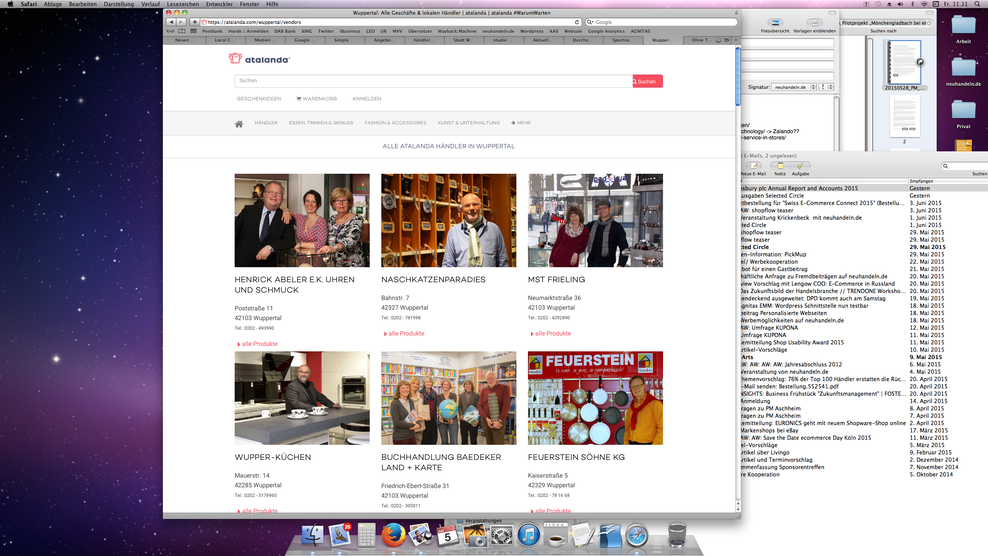Open System Preferences gear in Dock
The height and width of the screenshot is (556, 988).
click(502, 535)
